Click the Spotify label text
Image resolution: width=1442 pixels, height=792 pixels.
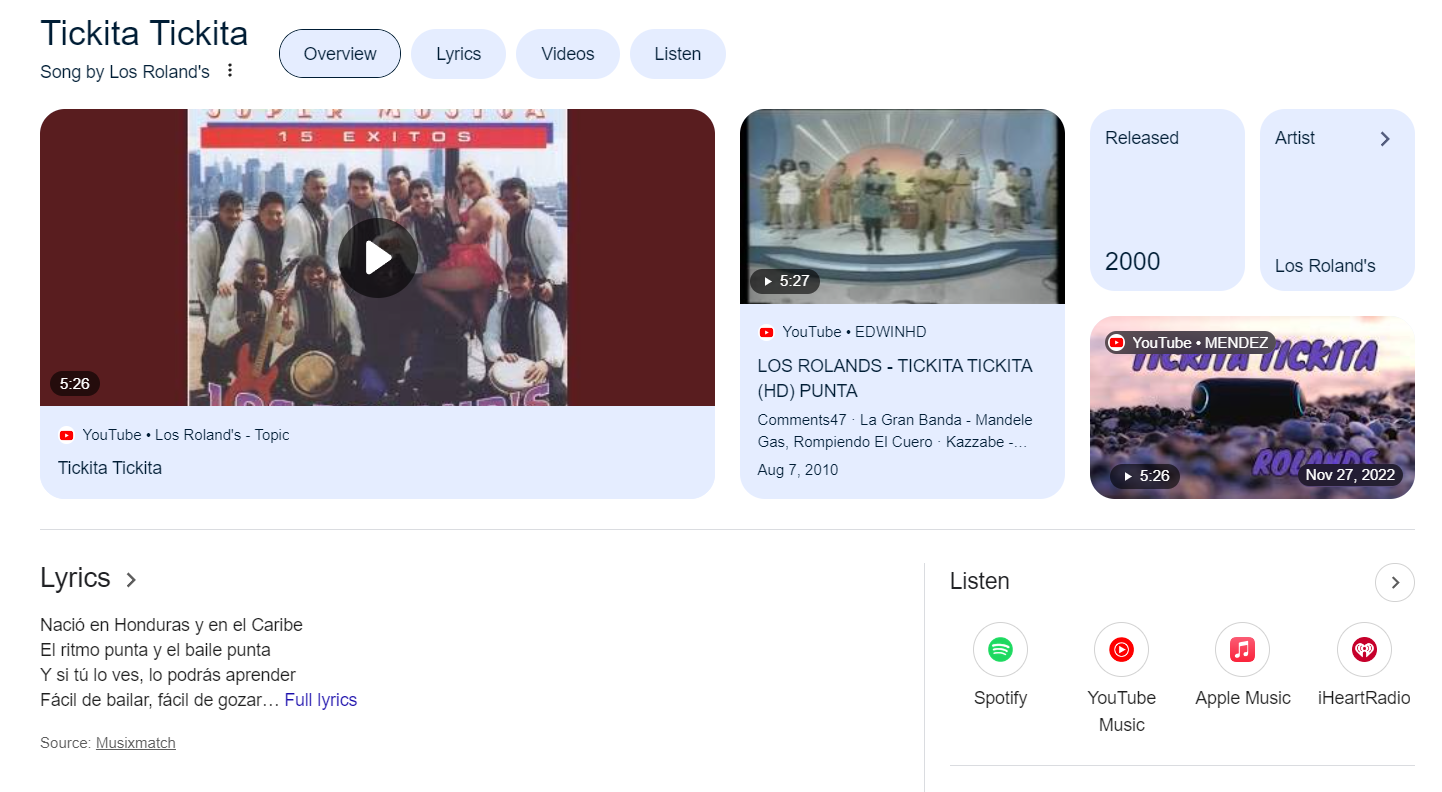(1000, 698)
